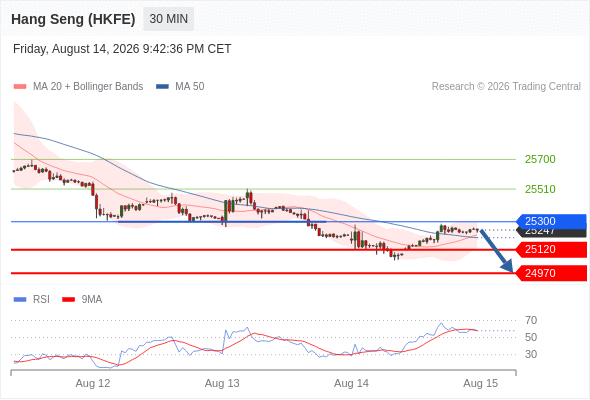Viewport: 590px width, 400px height.
Task: Click the RSI blue legend swatch
Action: coord(20,300)
